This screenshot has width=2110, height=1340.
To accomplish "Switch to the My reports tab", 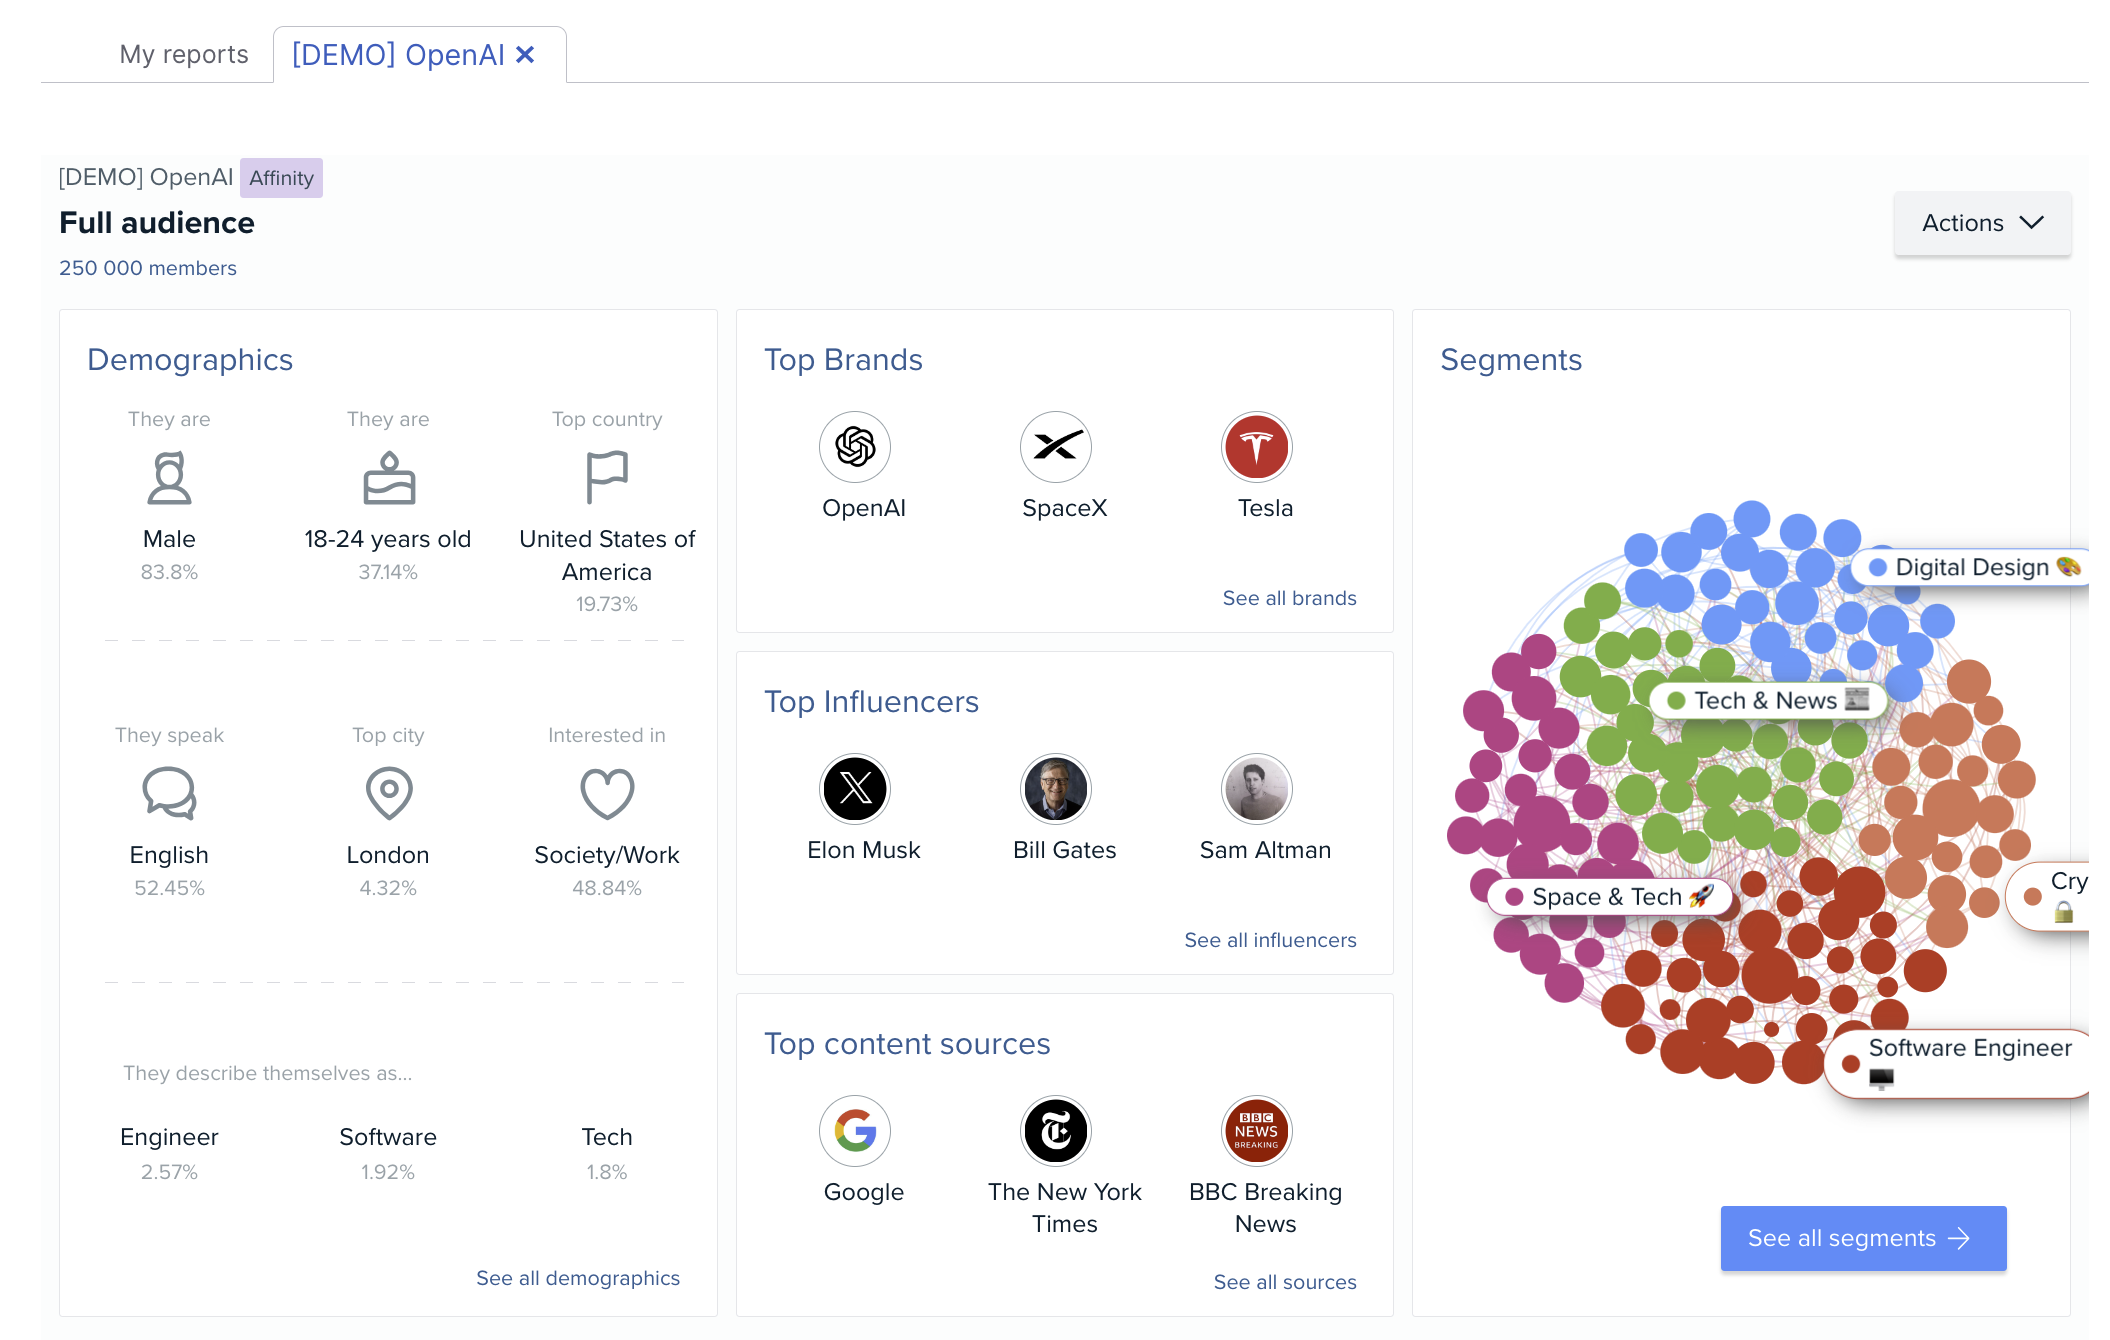I will (184, 54).
